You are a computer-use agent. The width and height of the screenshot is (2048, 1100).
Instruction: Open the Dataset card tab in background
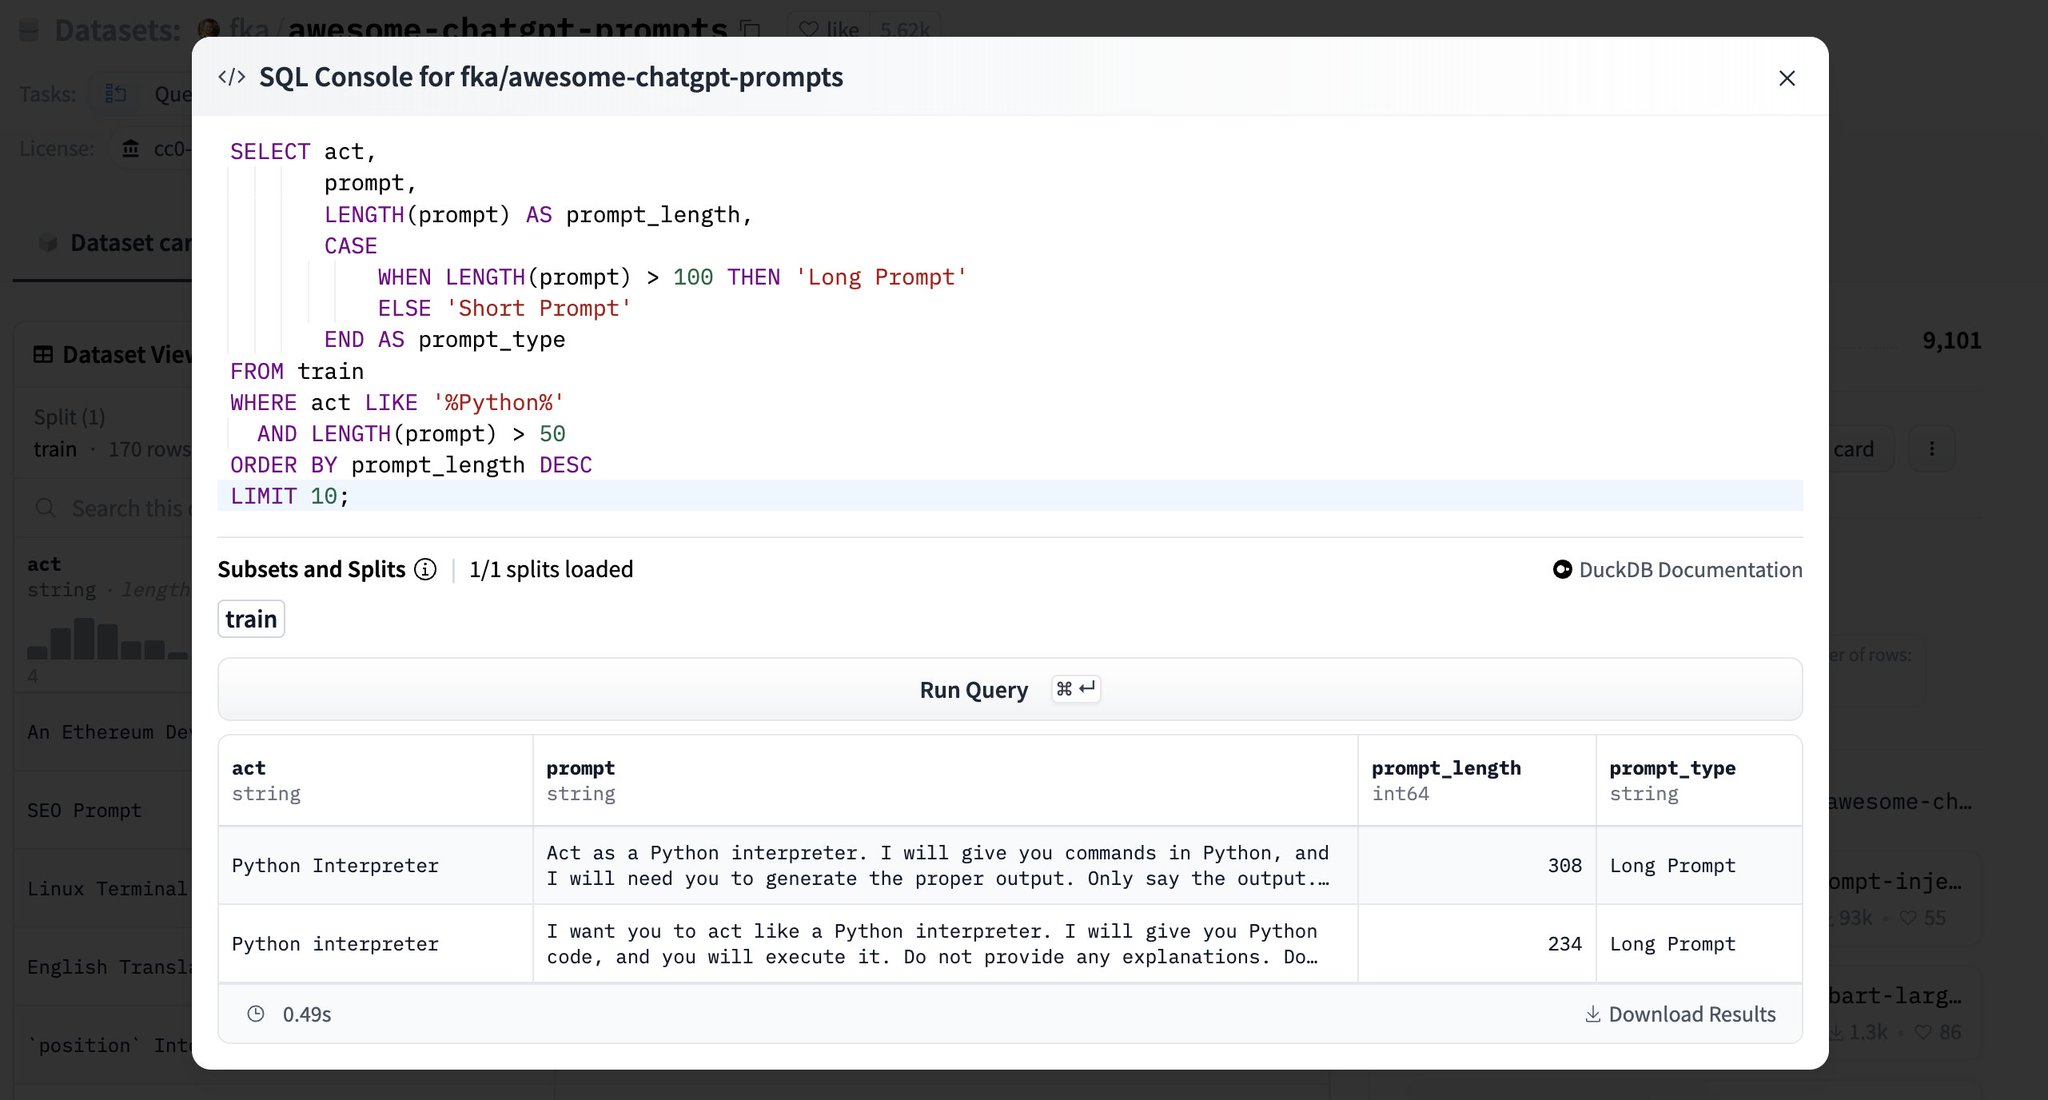click(x=115, y=243)
